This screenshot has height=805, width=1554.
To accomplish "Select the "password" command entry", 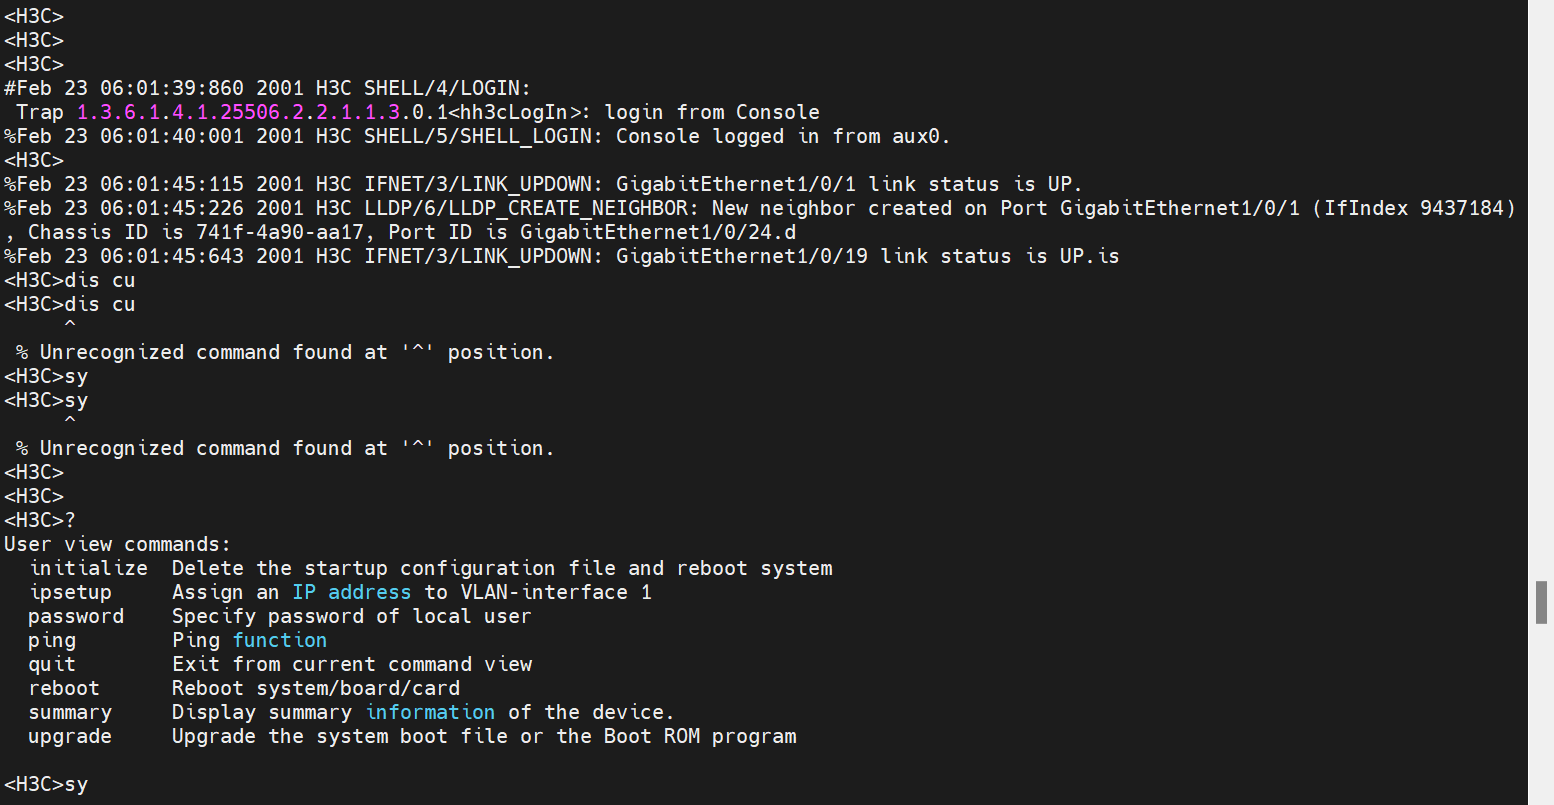I will pos(76,616).
